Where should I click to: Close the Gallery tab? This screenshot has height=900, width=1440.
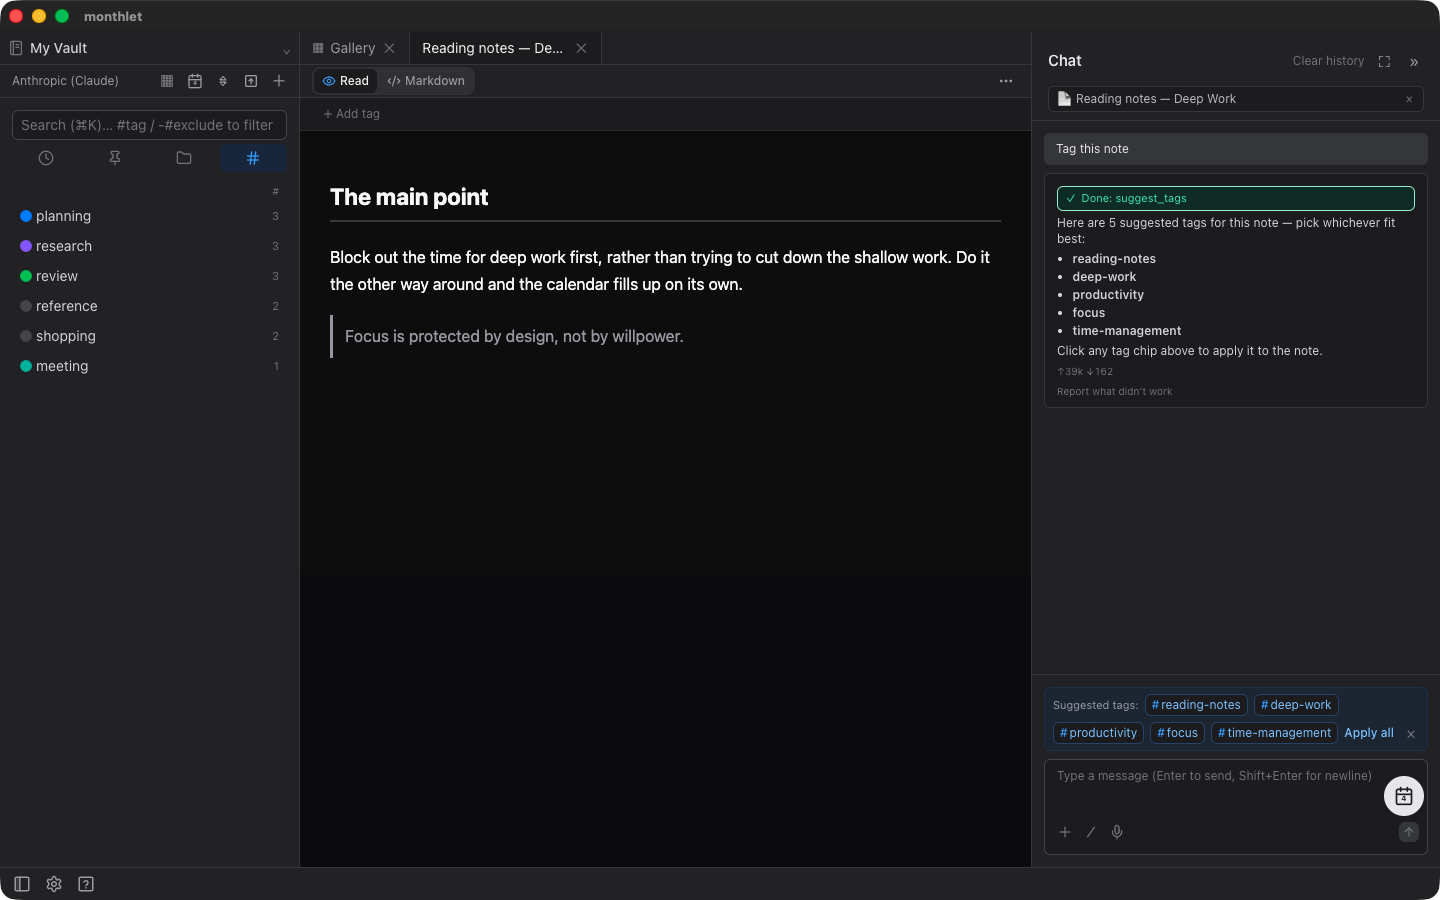click(x=390, y=48)
